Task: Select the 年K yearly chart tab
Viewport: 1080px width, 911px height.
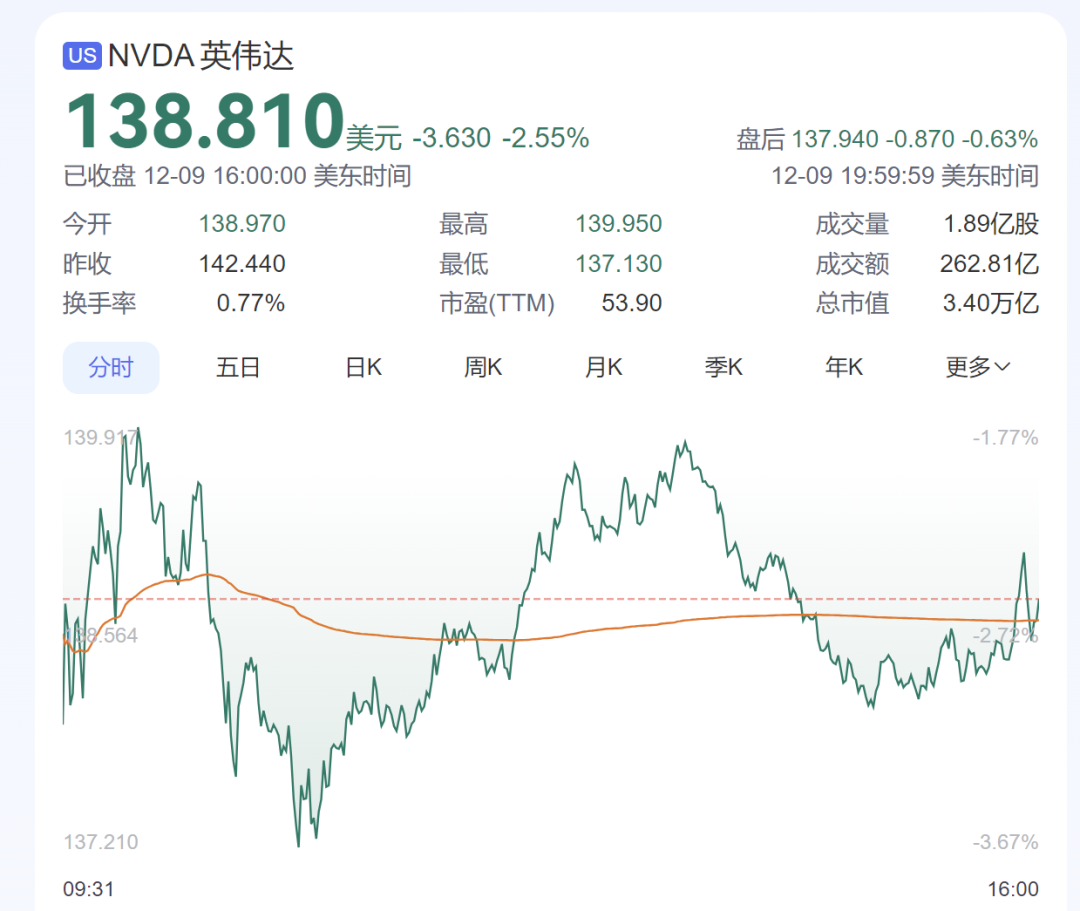Action: coord(844,368)
